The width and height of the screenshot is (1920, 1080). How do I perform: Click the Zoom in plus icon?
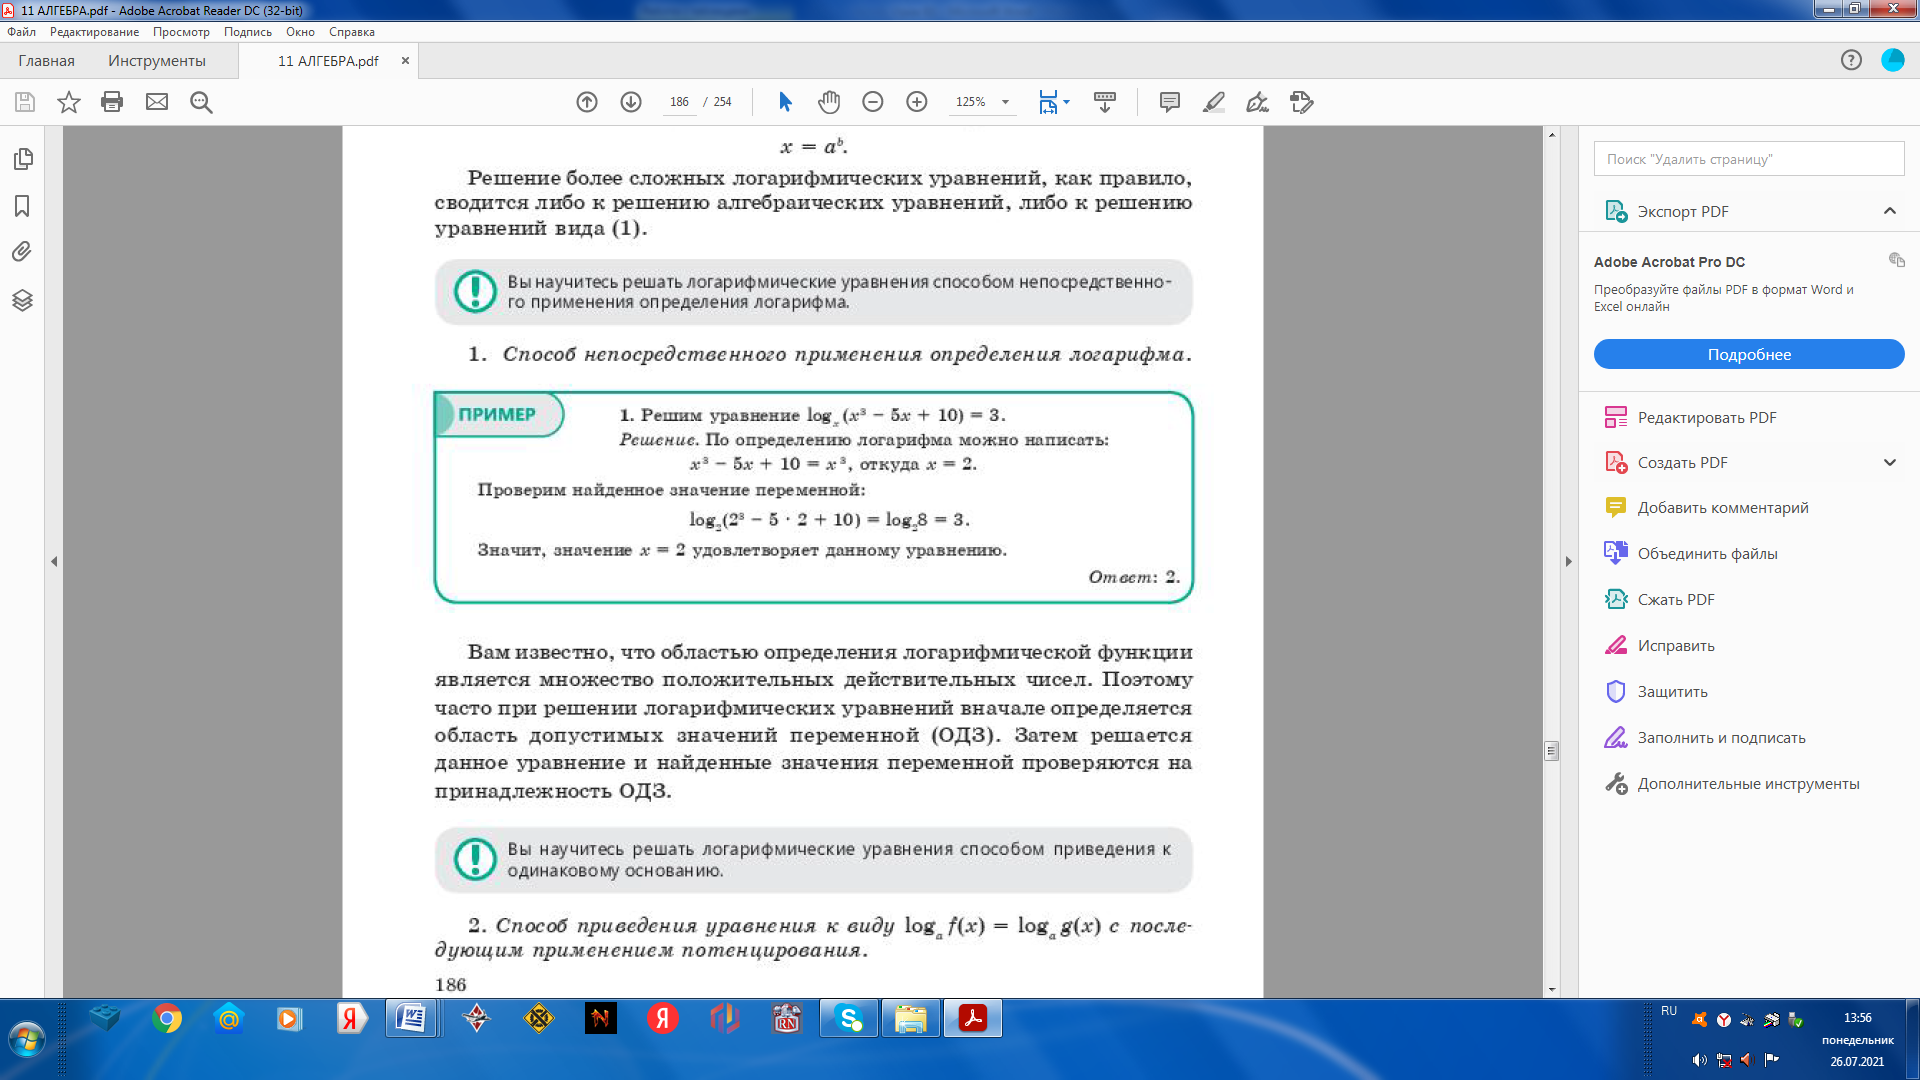916,102
